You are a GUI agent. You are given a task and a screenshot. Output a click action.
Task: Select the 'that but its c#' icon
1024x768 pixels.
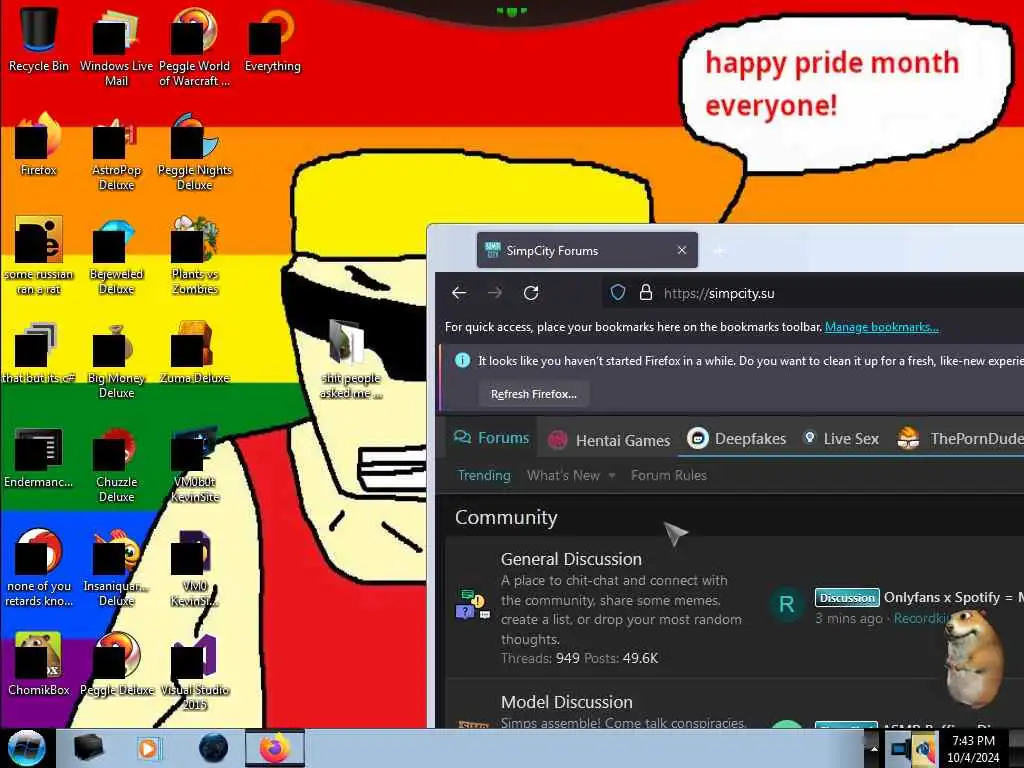pyautogui.click(x=38, y=353)
